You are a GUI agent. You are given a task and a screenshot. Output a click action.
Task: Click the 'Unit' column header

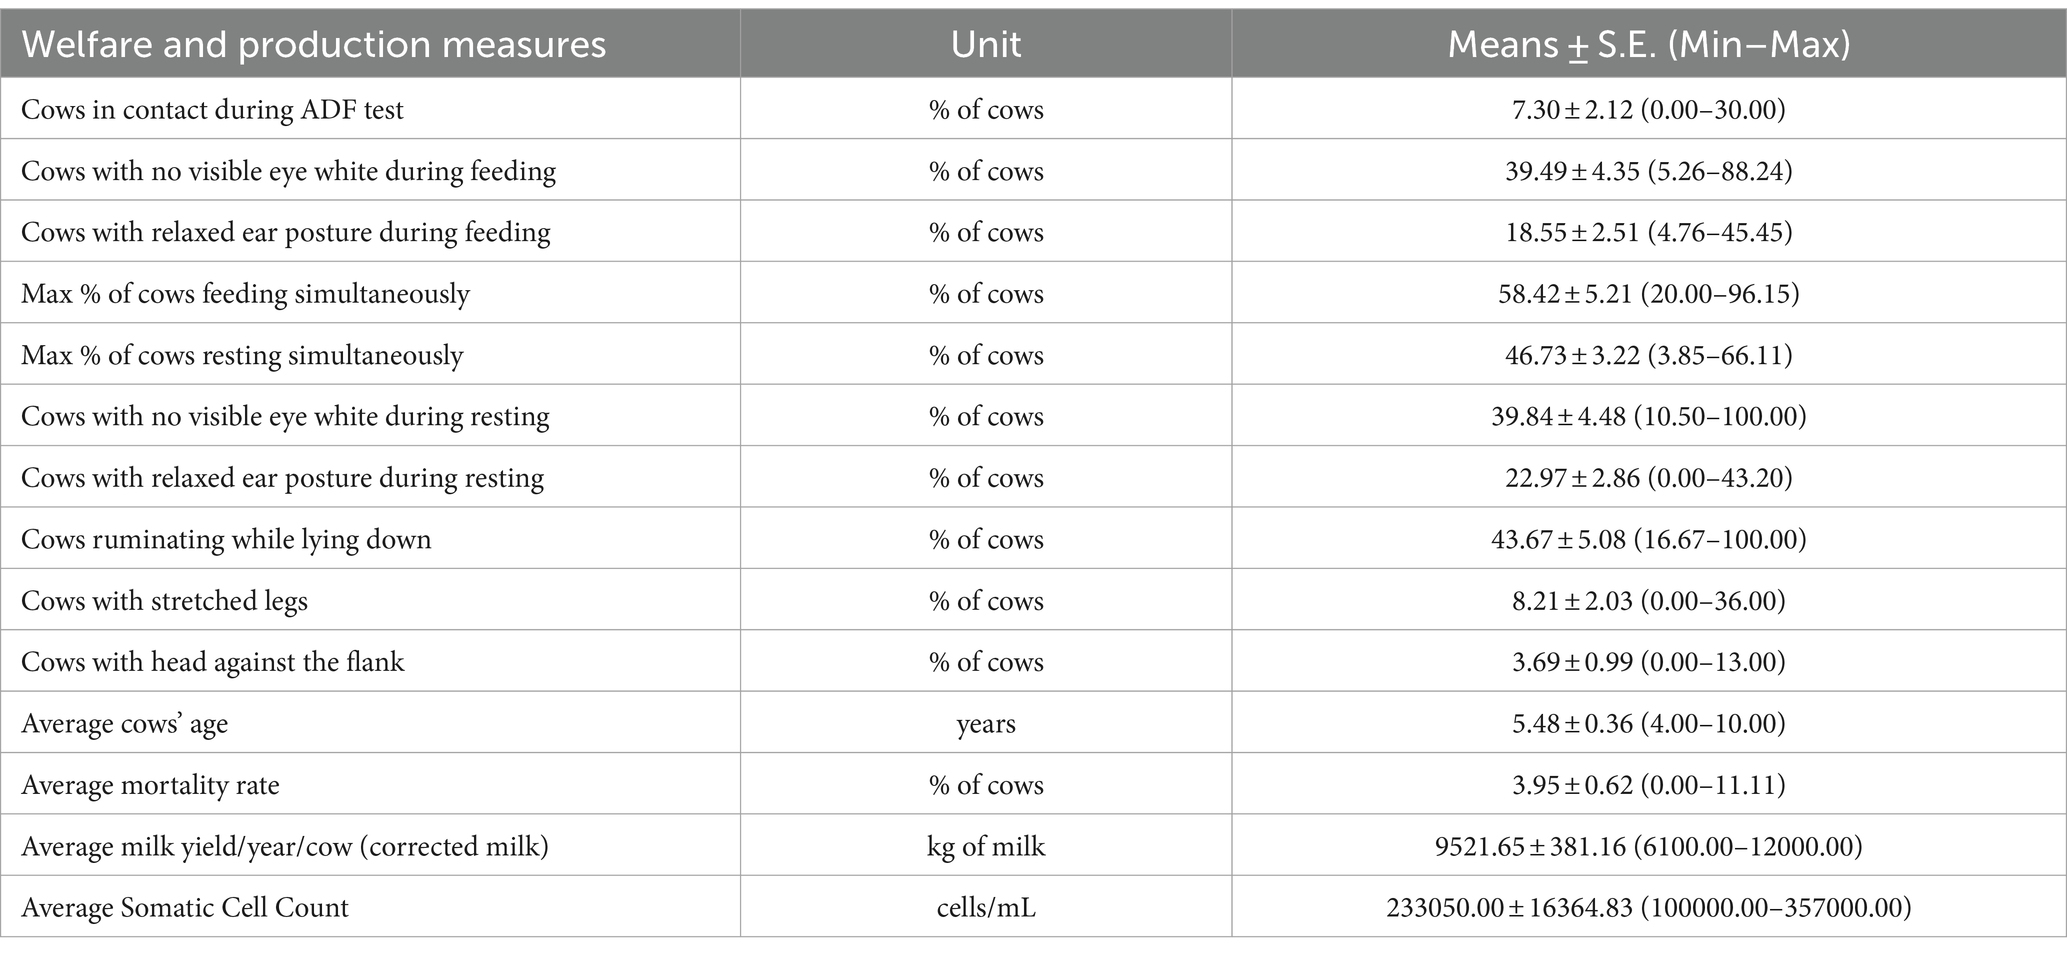(985, 45)
